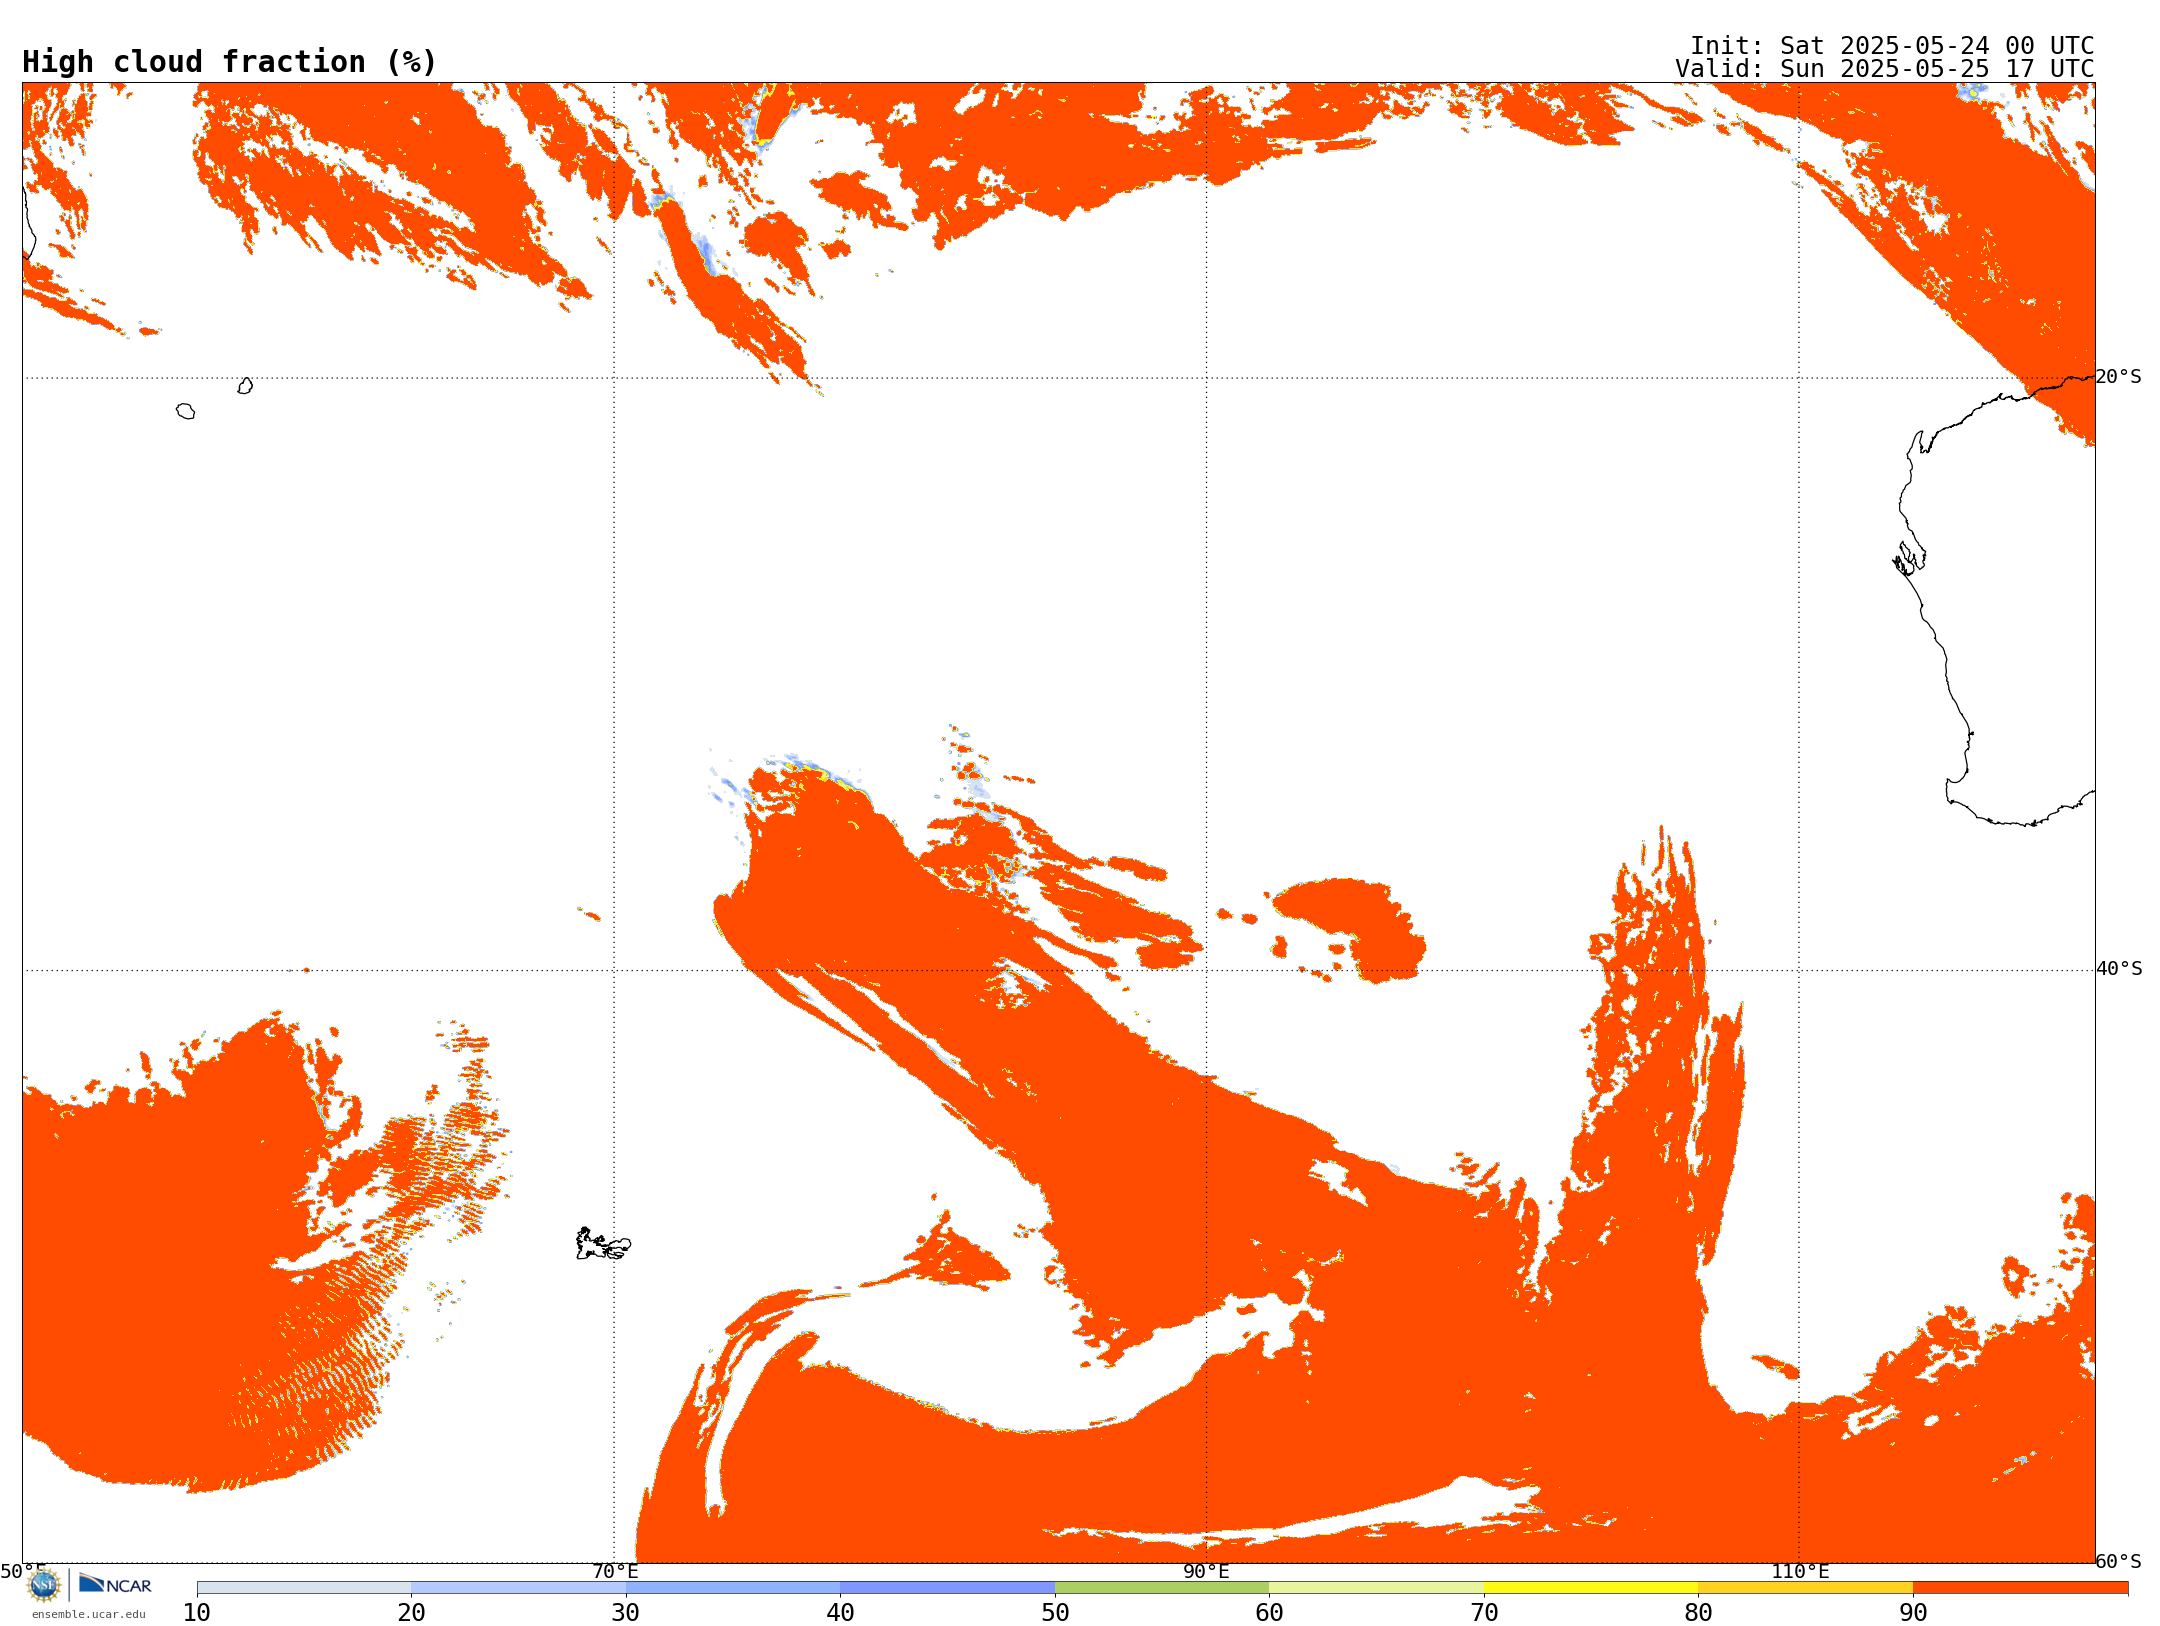The width and height of the screenshot is (2160, 1626).
Task: Click the colorbar tick label 70
Action: point(1484,1613)
